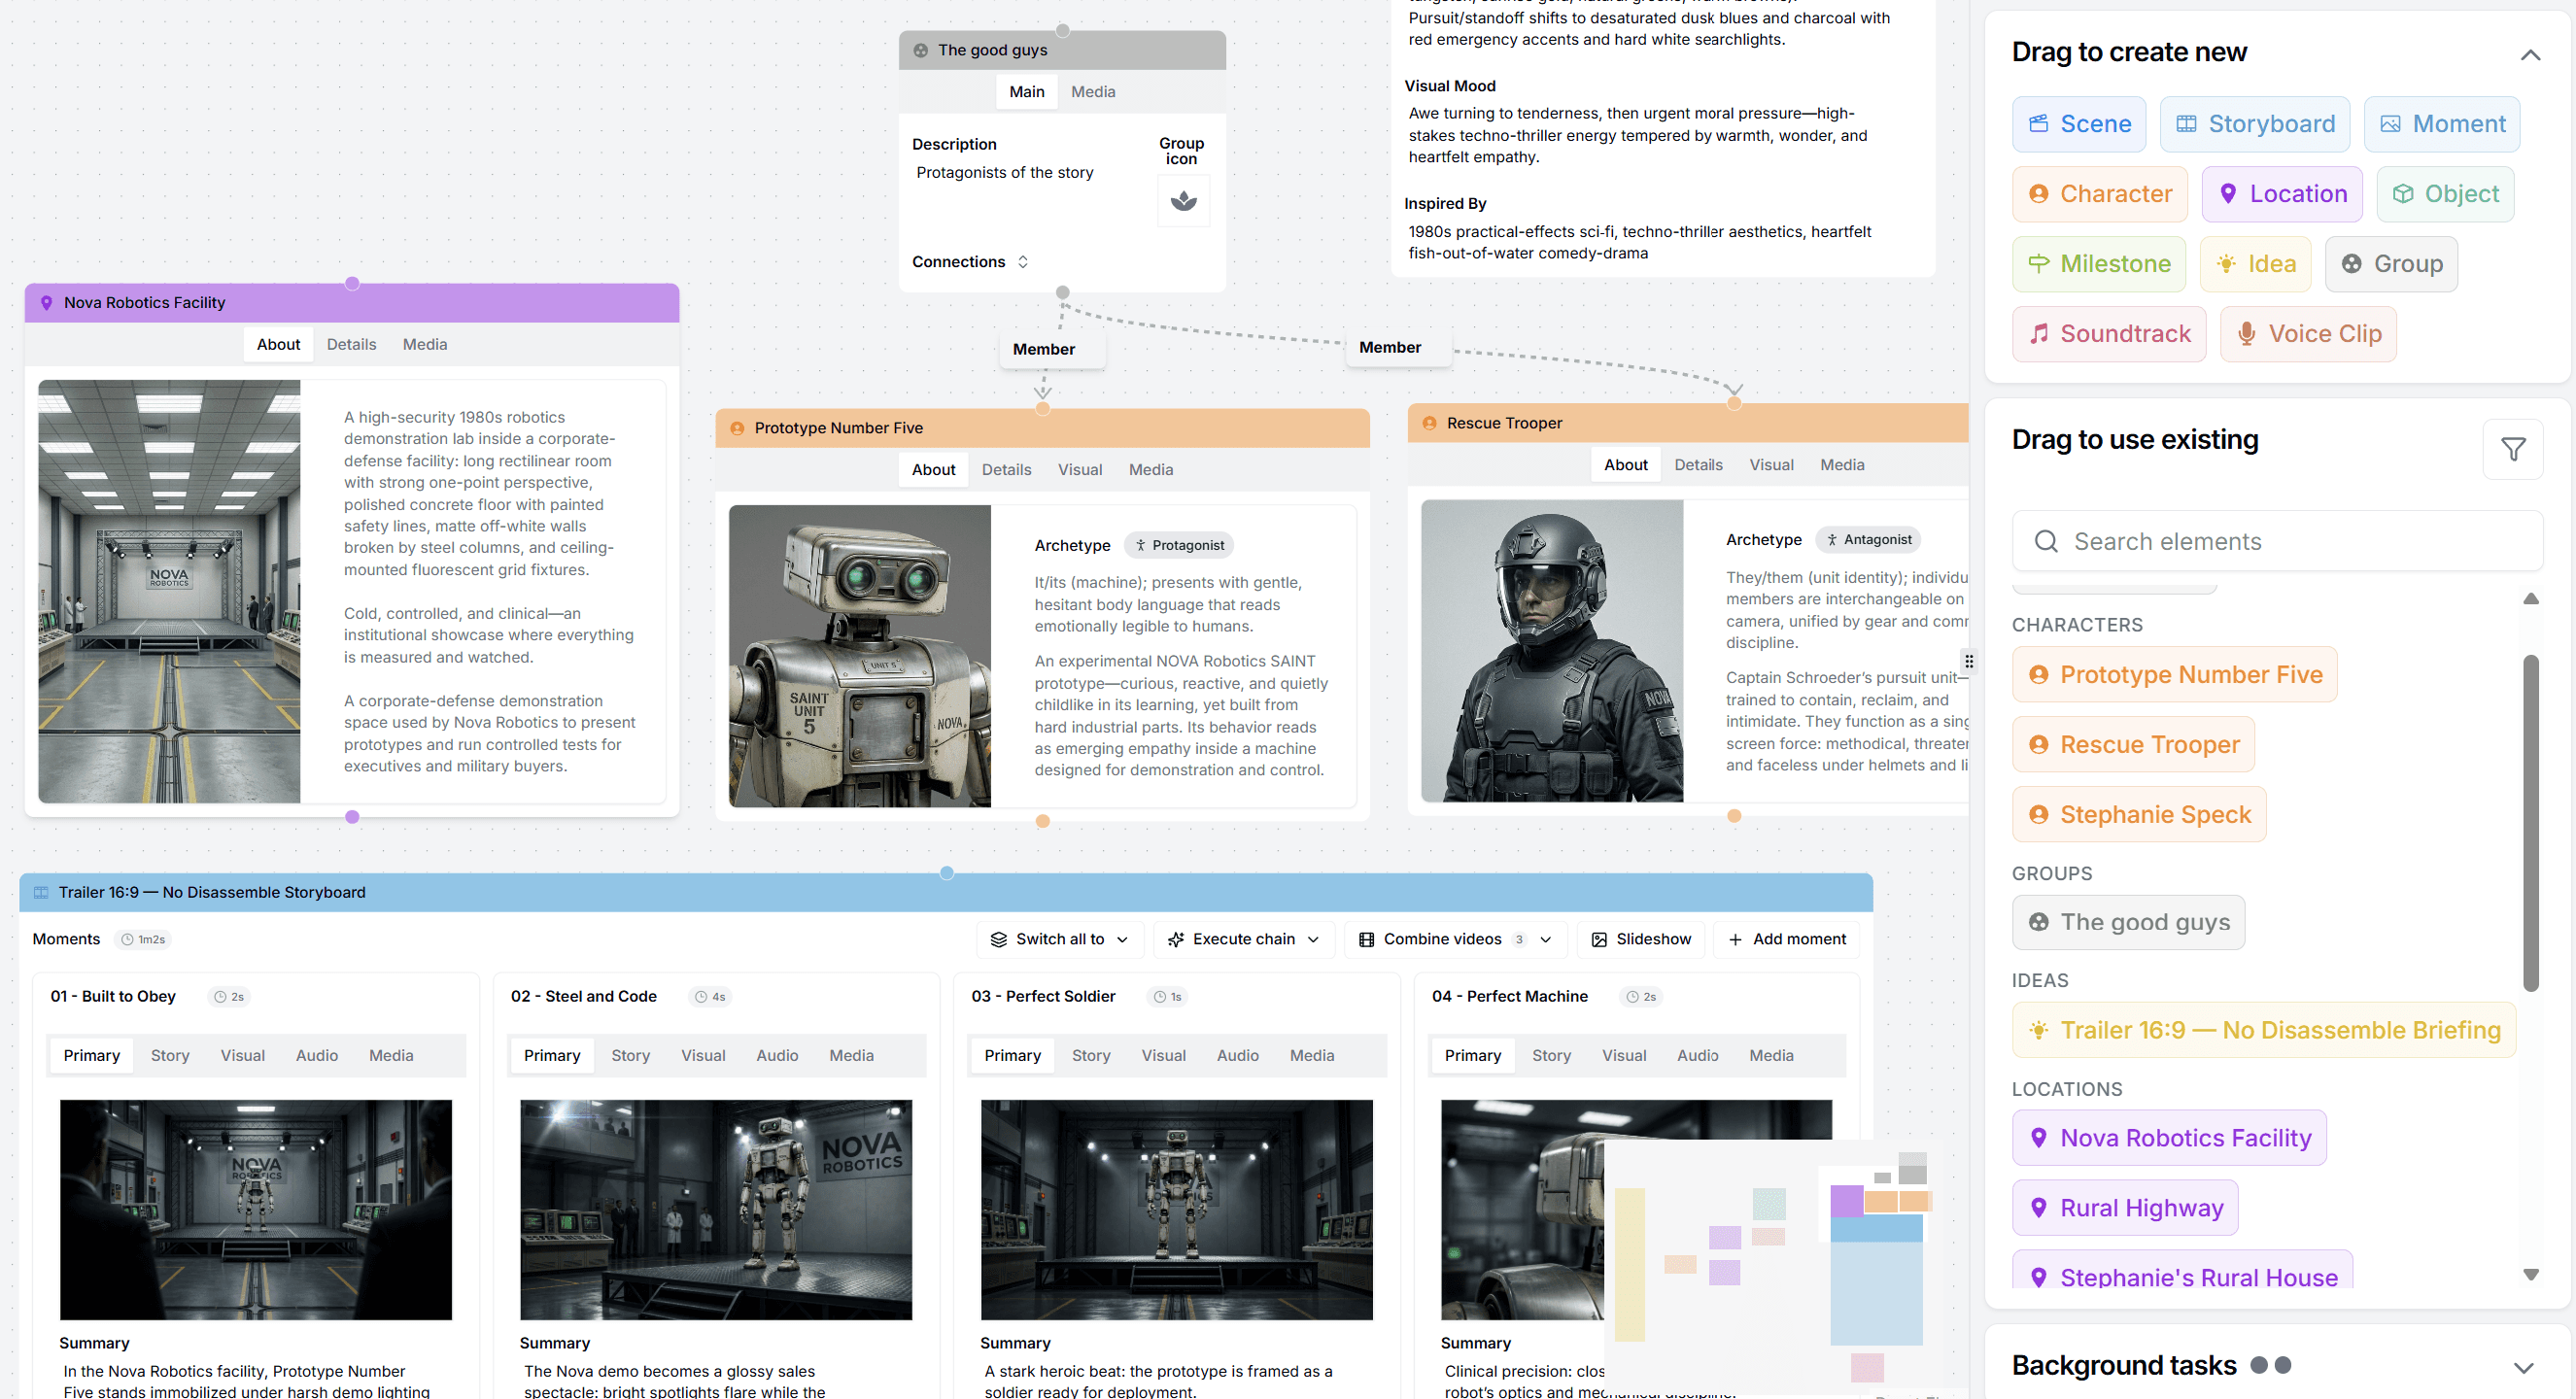Image resolution: width=2576 pixels, height=1399 pixels.
Task: Open the 02 - Steel and Code moment image
Action: point(716,1211)
